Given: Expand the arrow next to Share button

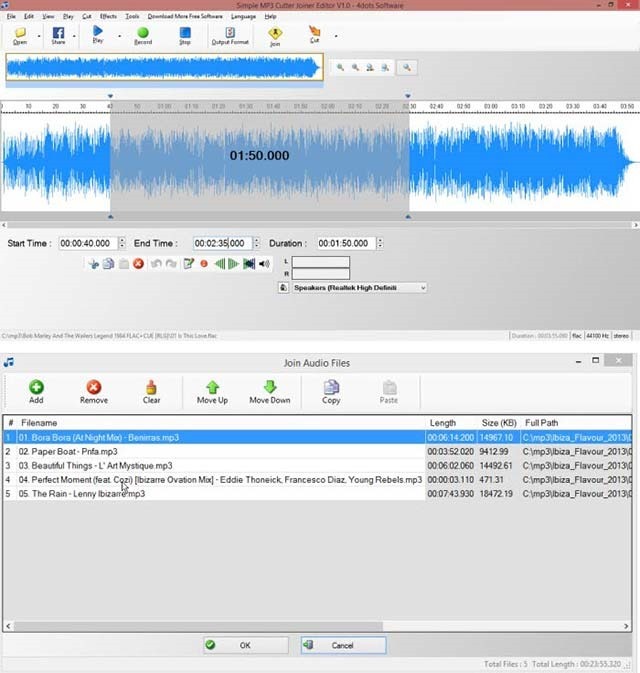Looking at the screenshot, I should click(x=74, y=36).
